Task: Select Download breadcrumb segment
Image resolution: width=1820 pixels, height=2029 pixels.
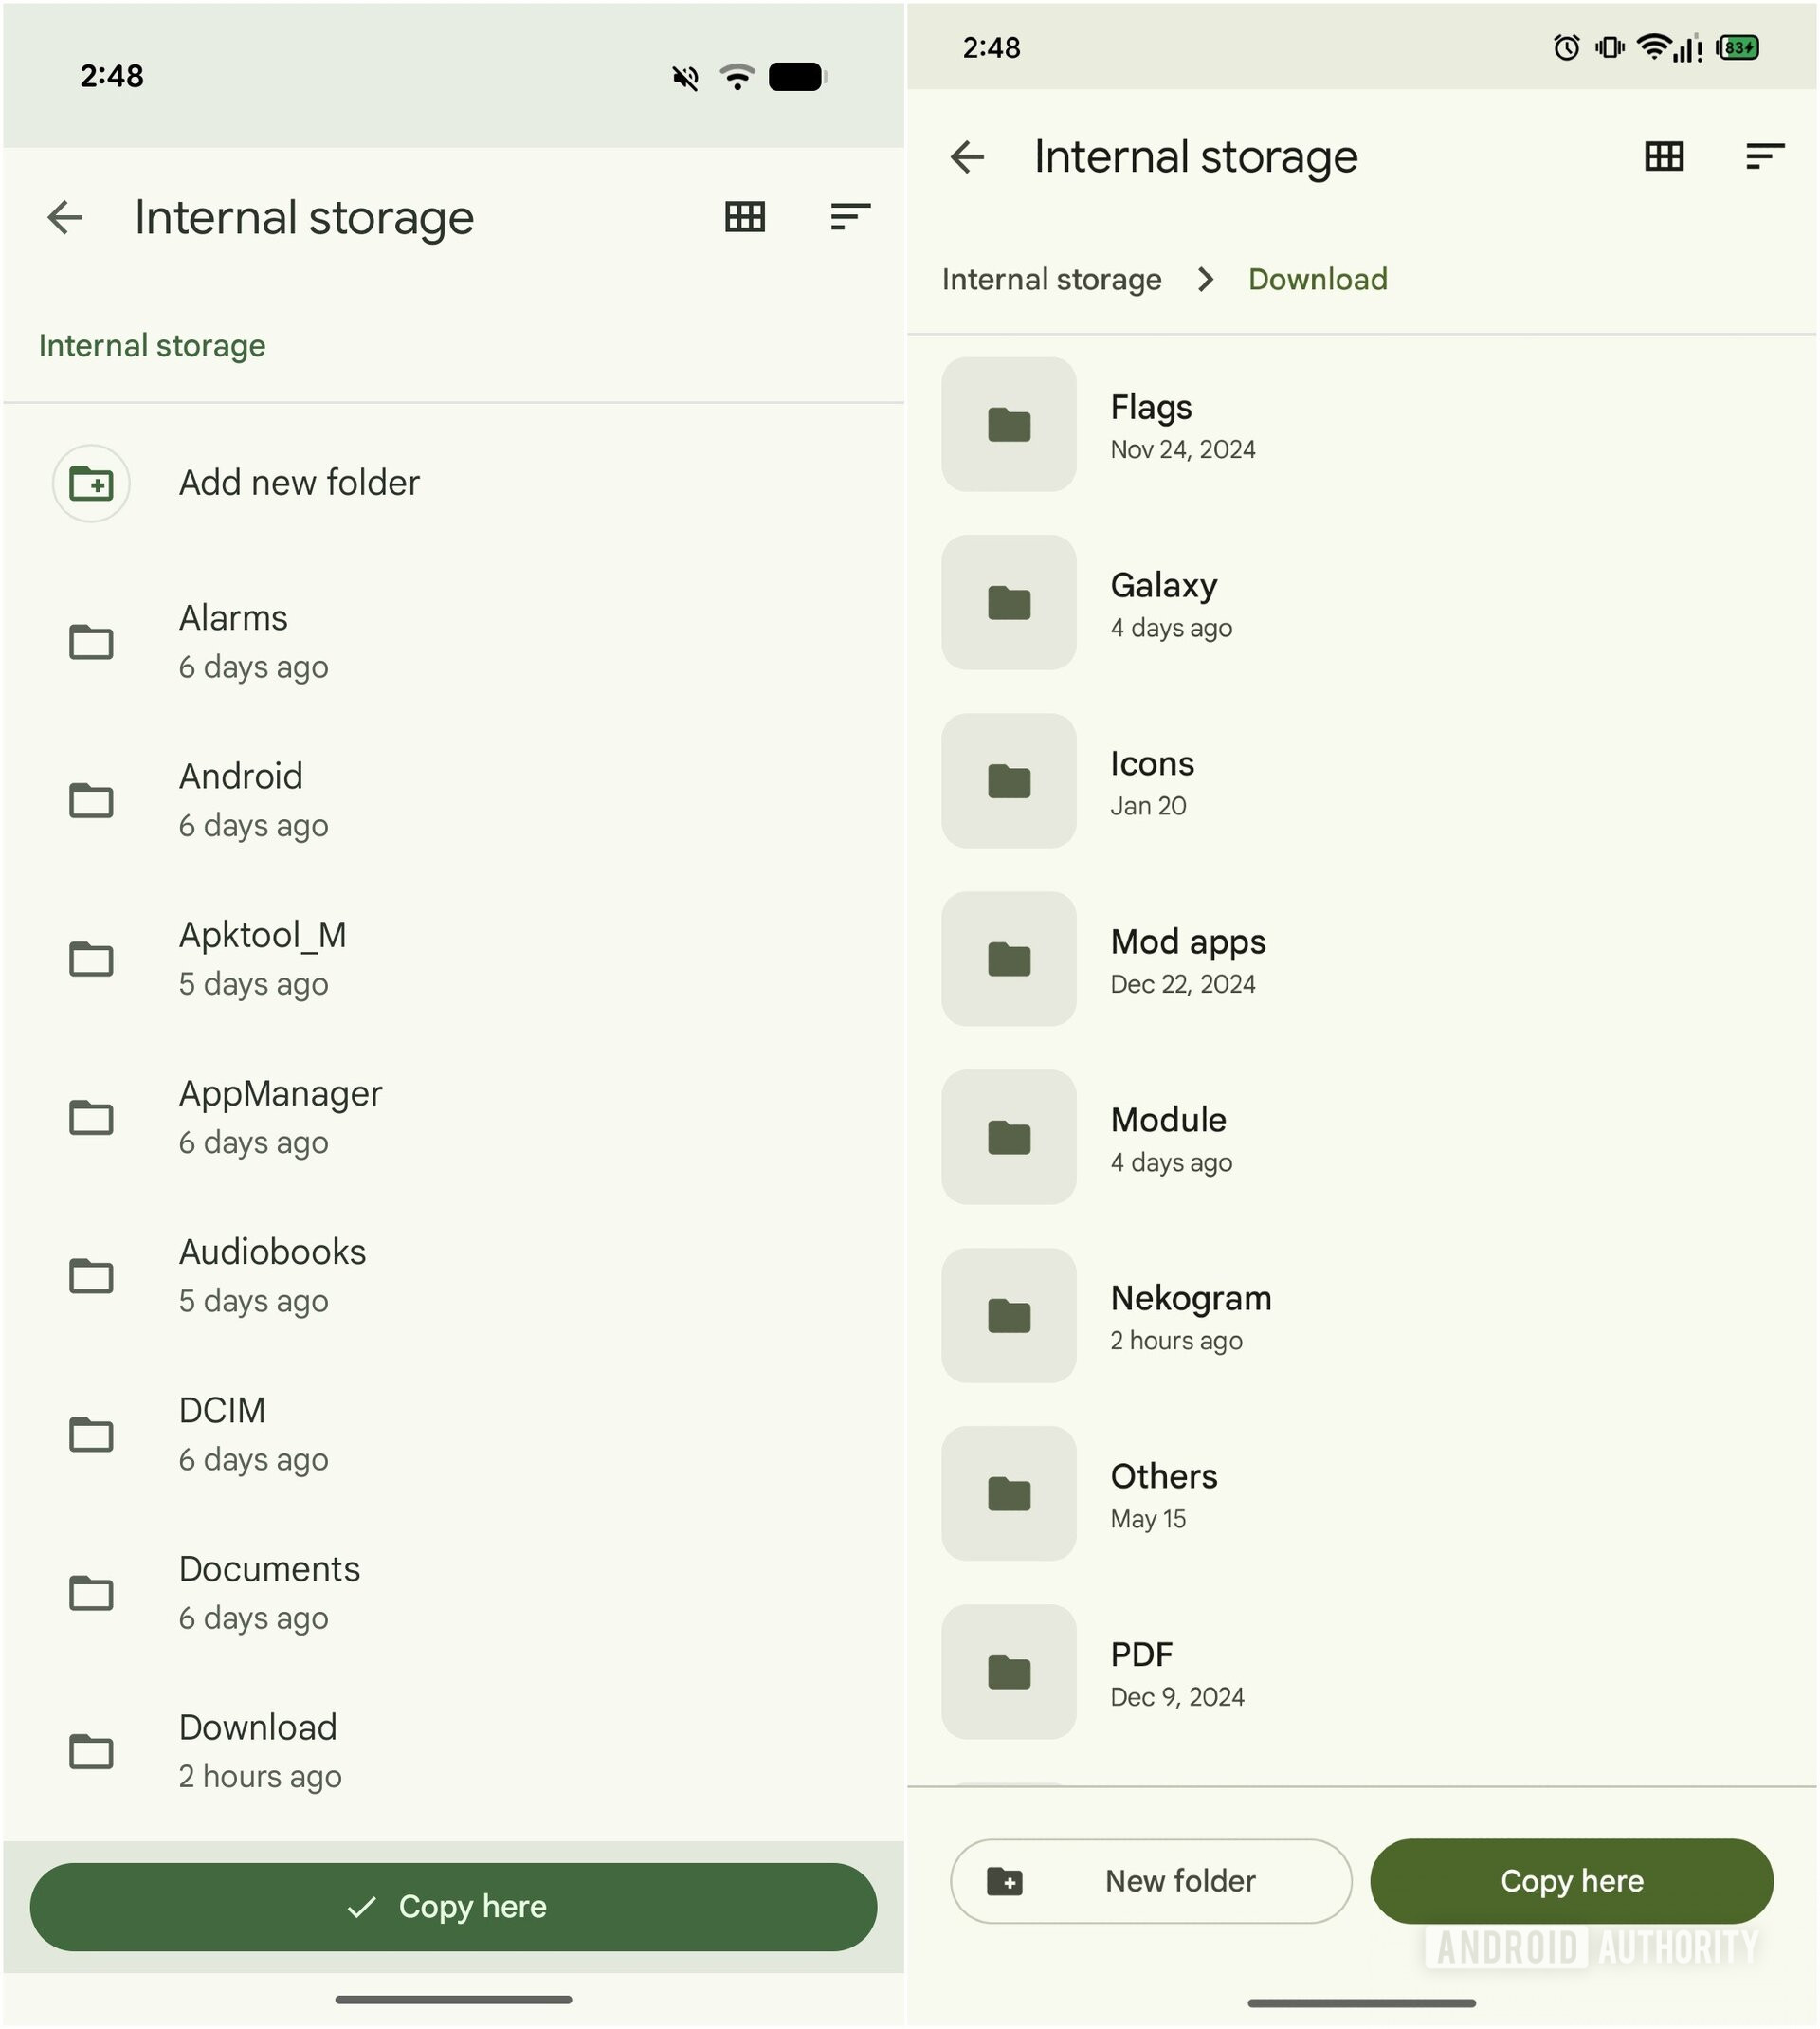Action: tap(1317, 280)
